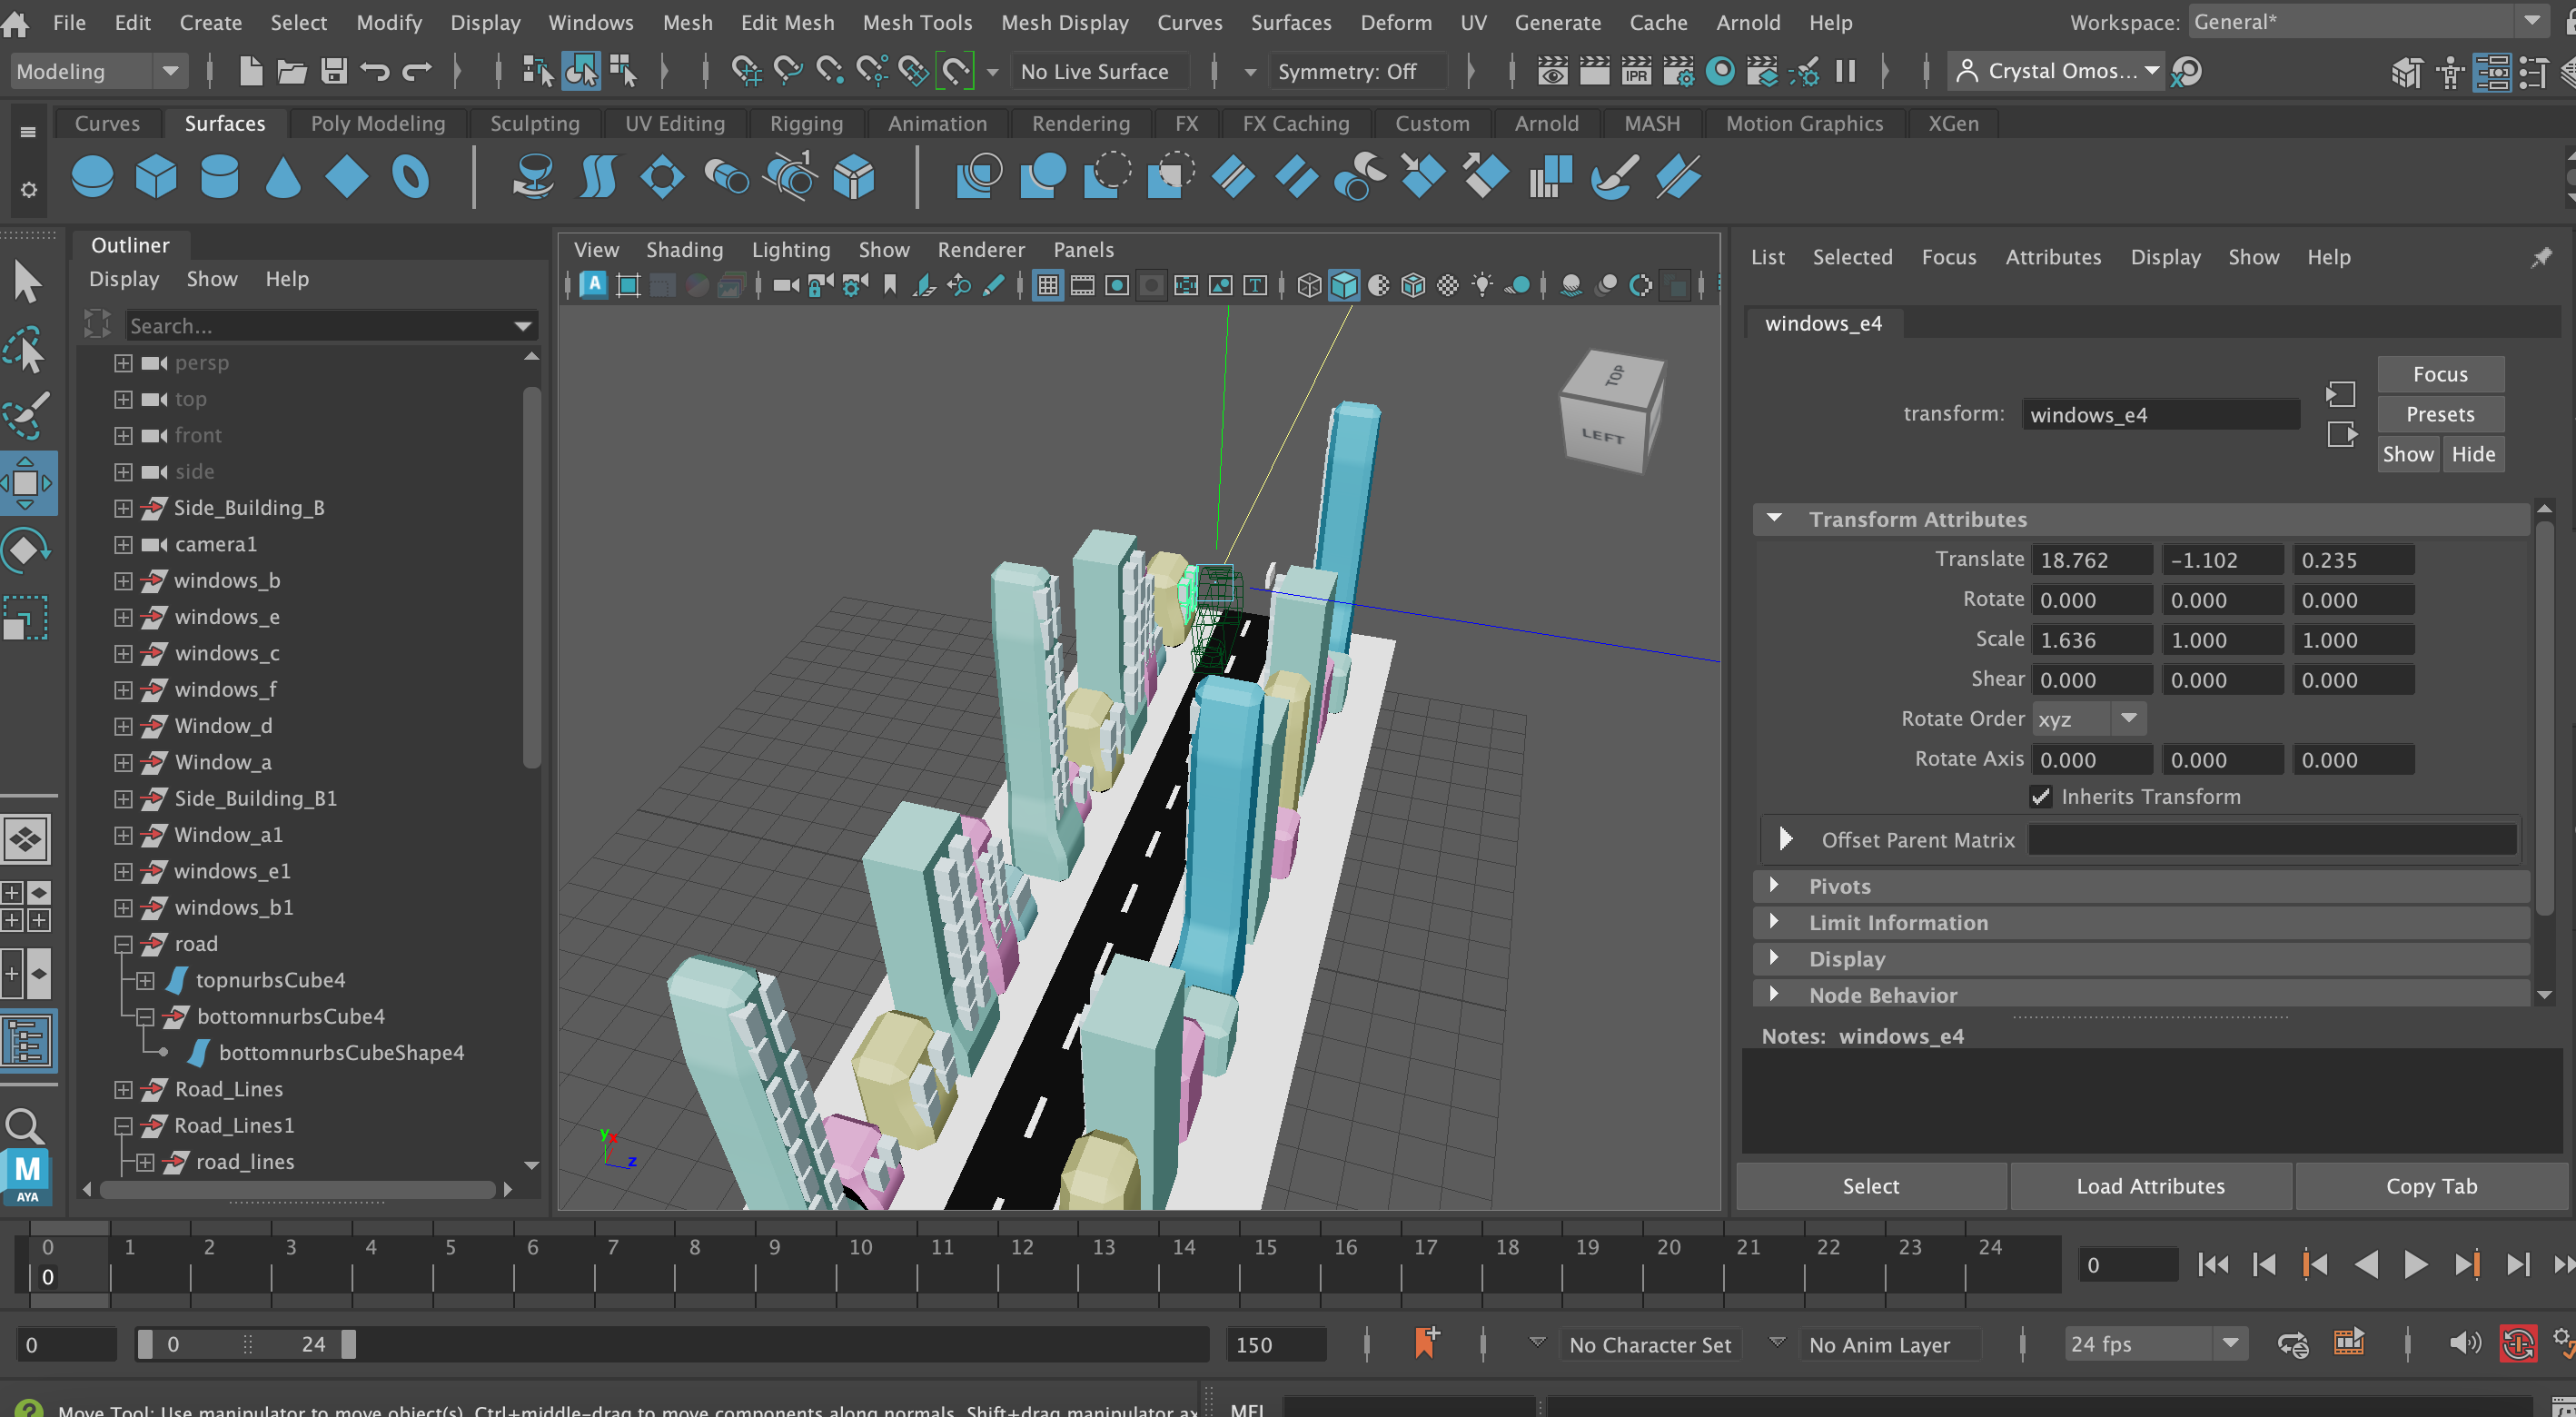
Task: Open the Rotate Order xyz dropdown
Action: click(x=2090, y=719)
